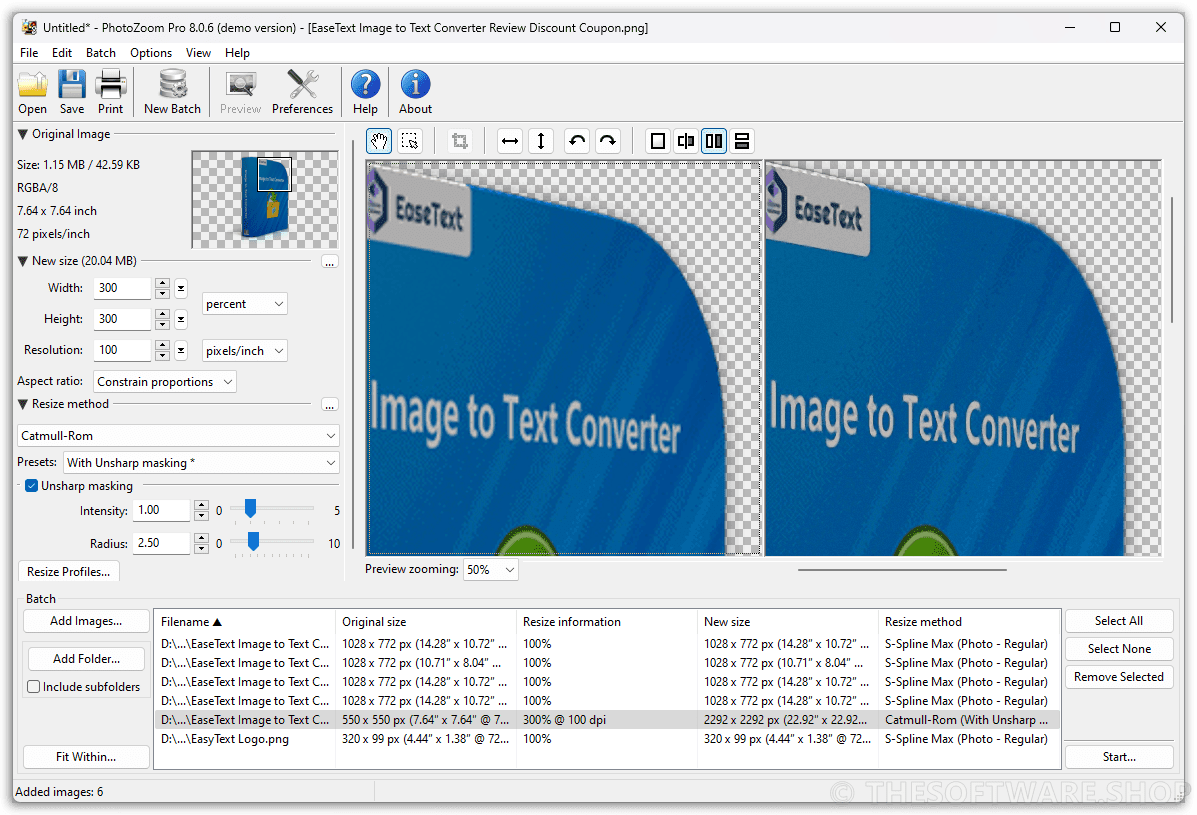Click the preview vertical scrollbar
Viewport: 1197px width, 815px height.
click(x=1172, y=259)
